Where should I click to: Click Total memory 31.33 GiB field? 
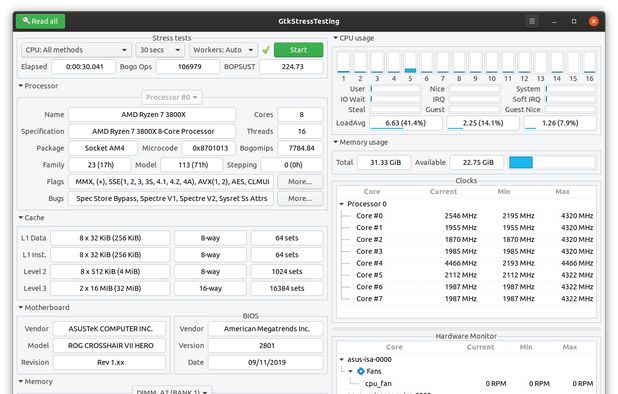(x=385, y=162)
